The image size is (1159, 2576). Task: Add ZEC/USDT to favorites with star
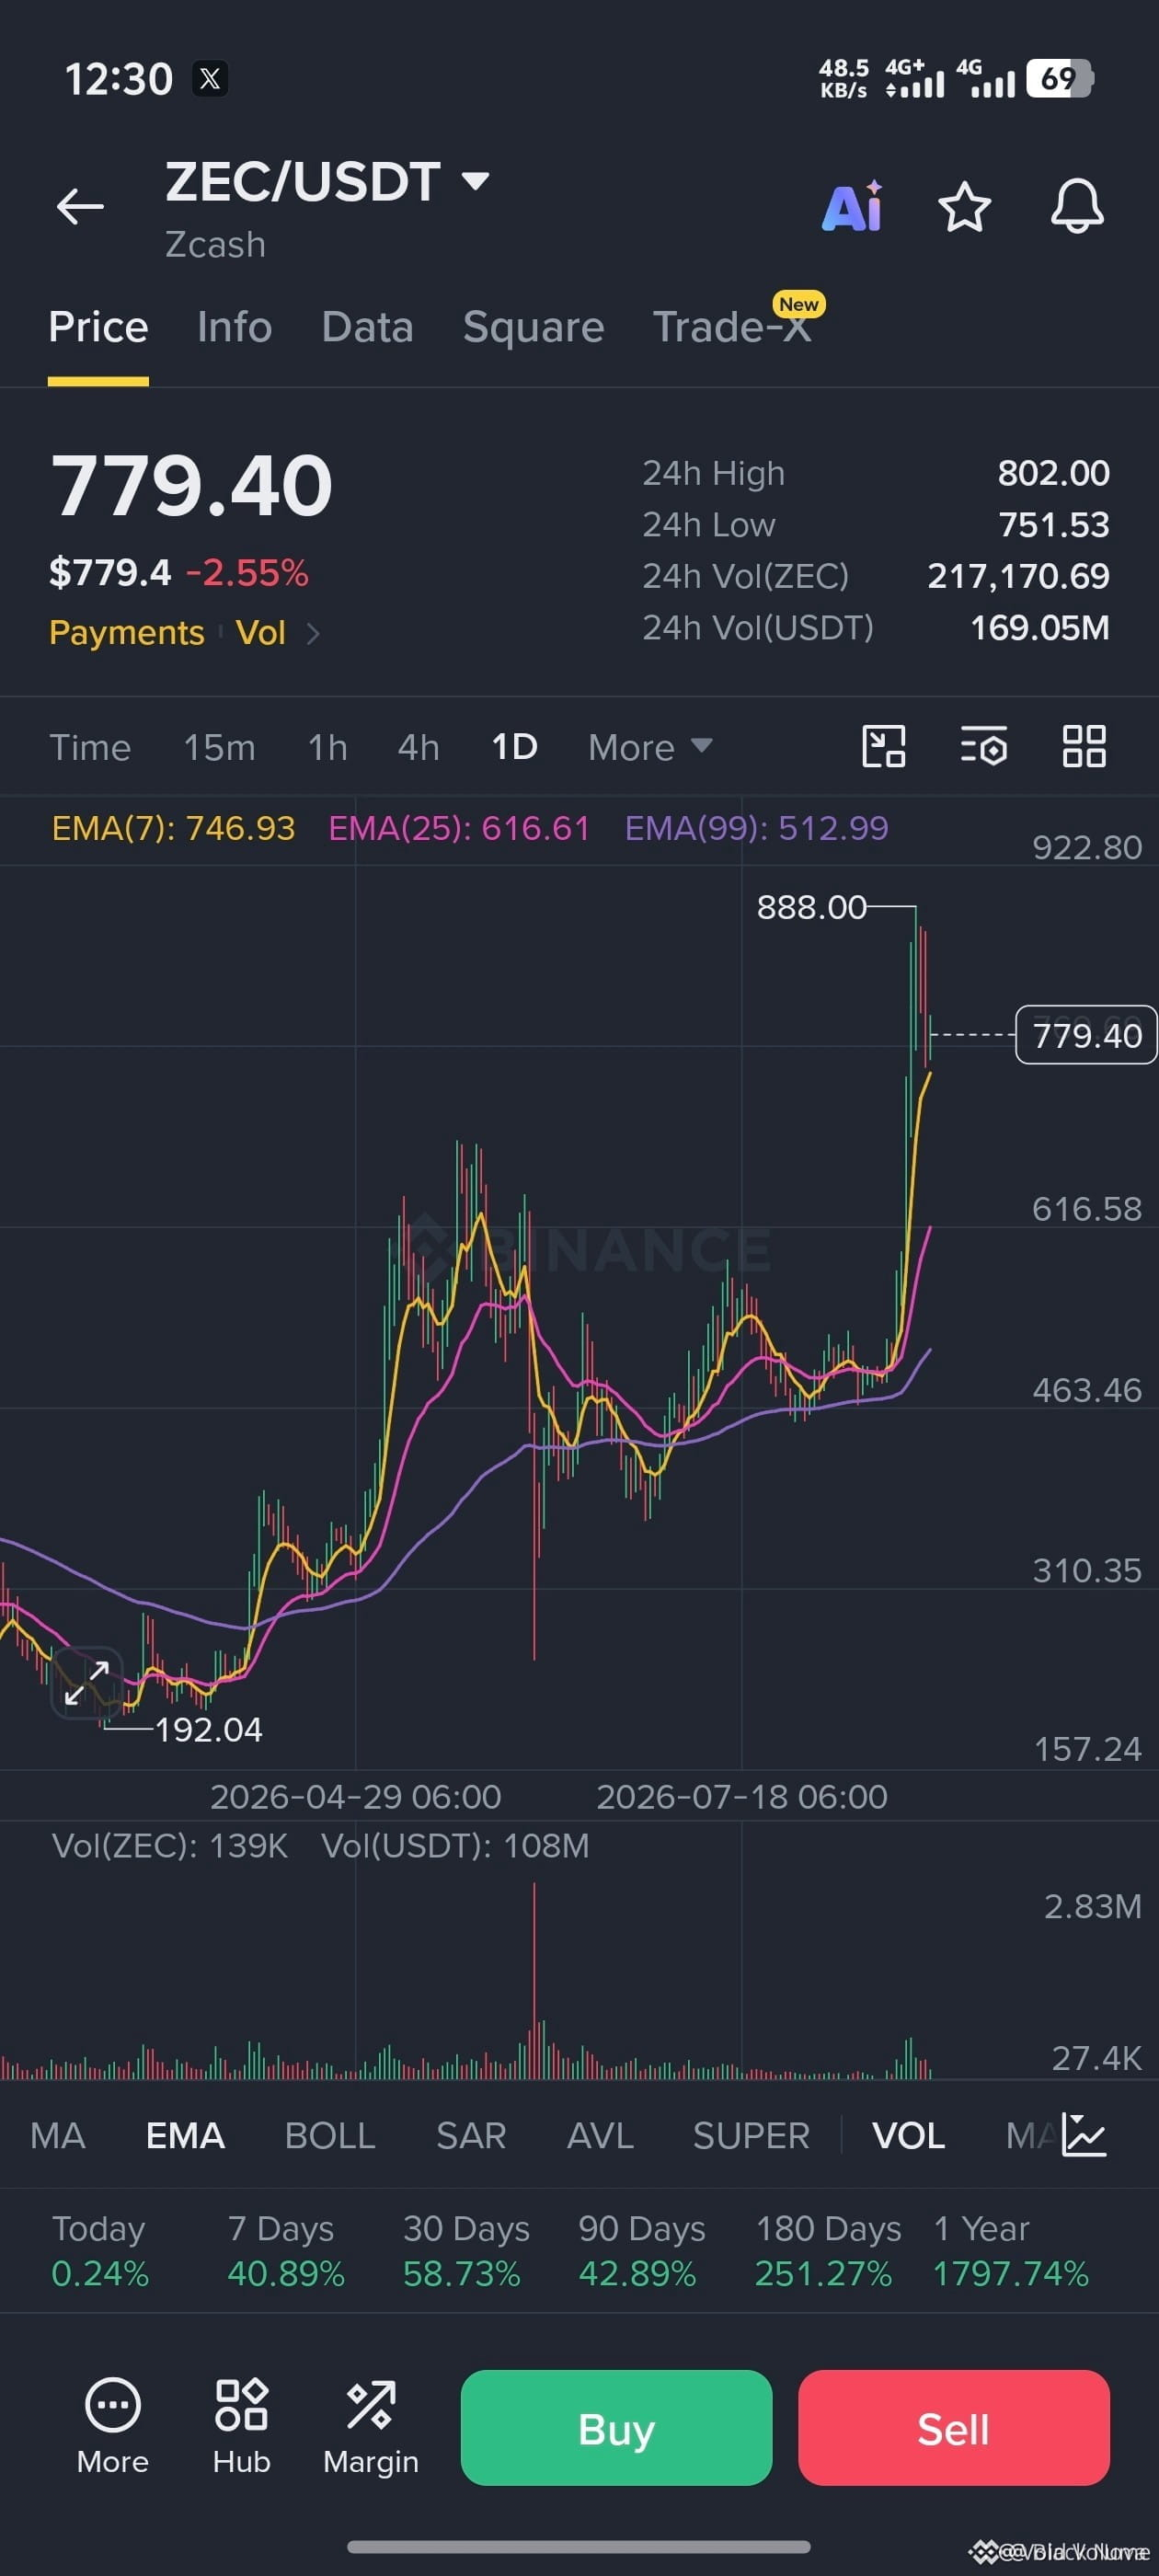[x=964, y=207]
